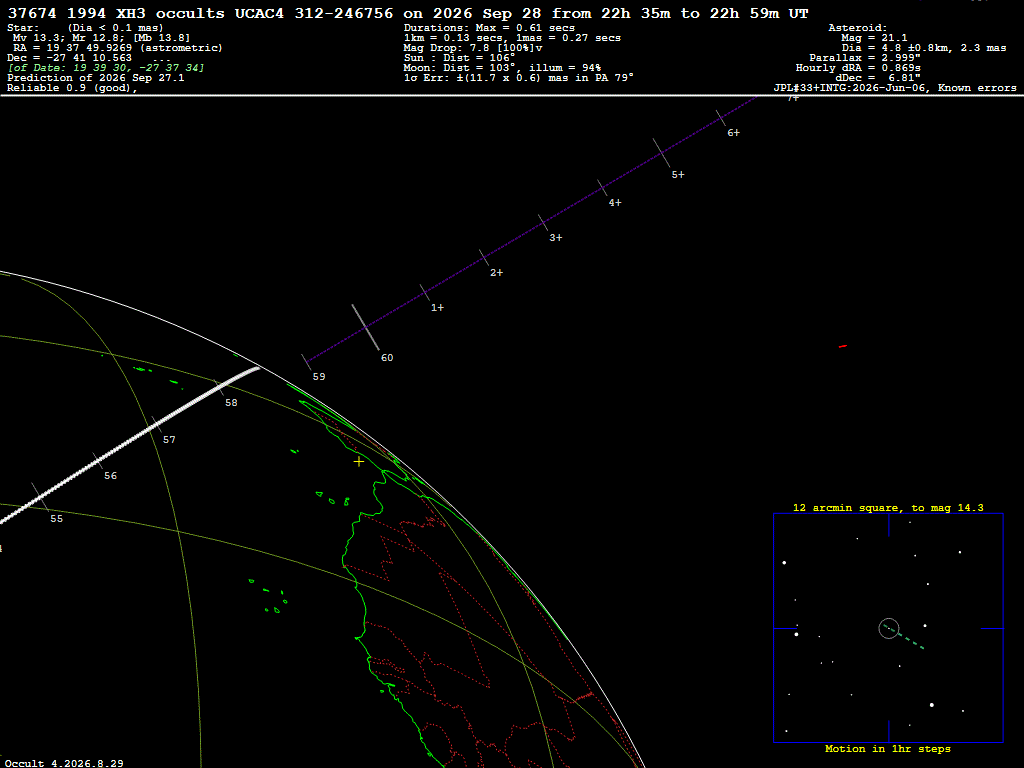Click the event title line with 37674 1994 XH3
Viewport: 1024px width, 768px height.
(408, 13)
